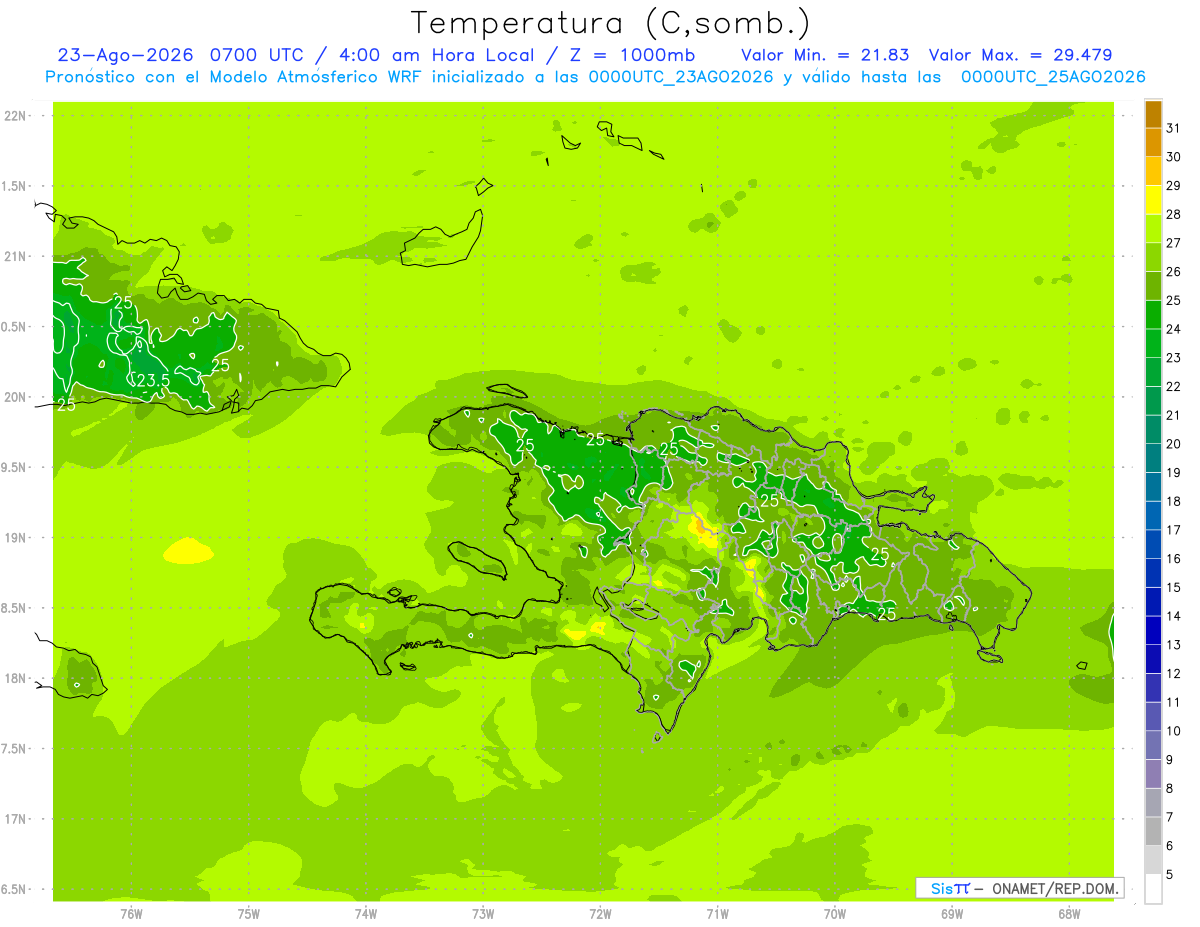Click the legend value '10'
This screenshot has height=927, width=1200.
coord(1174,732)
